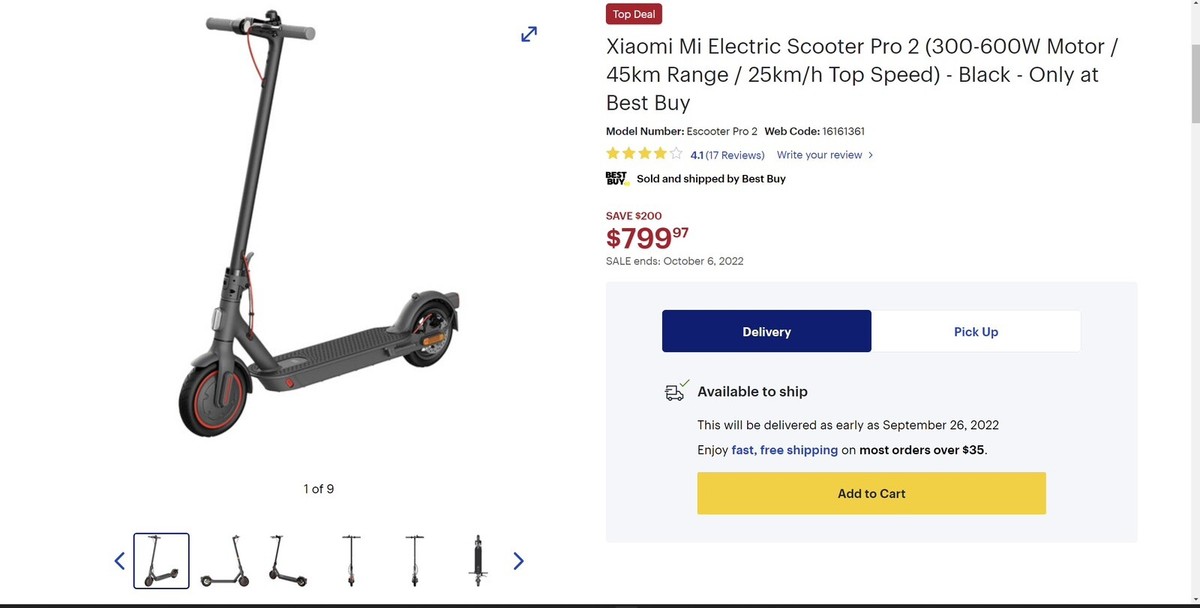Click Write your review

819,154
